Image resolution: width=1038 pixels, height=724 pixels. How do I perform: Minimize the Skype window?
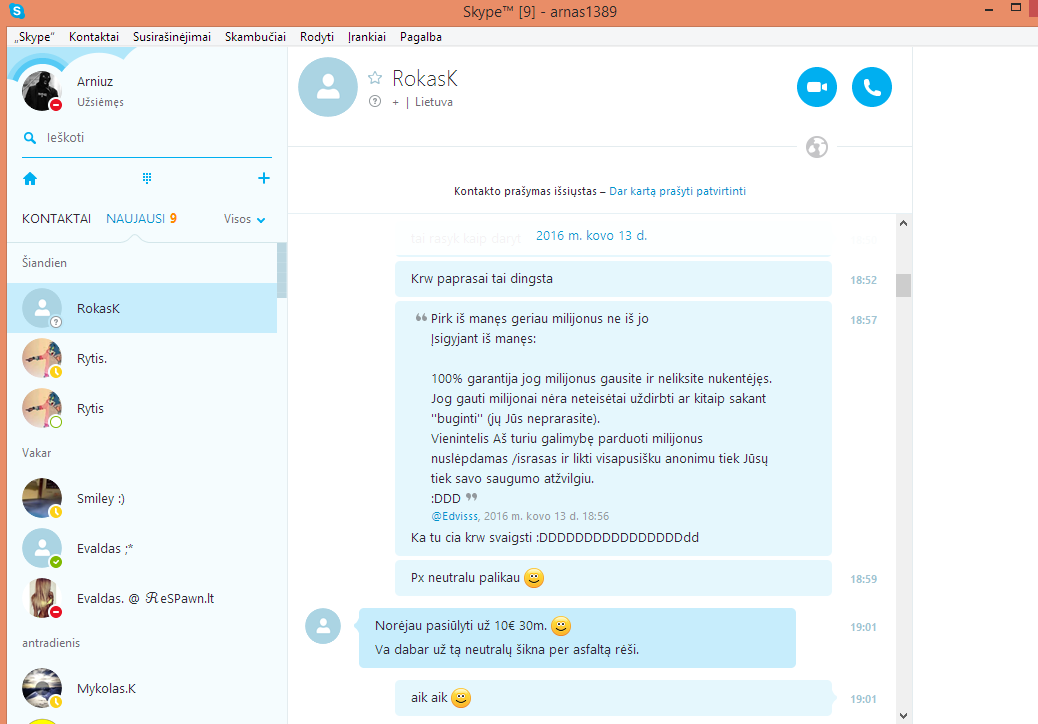coord(989,10)
